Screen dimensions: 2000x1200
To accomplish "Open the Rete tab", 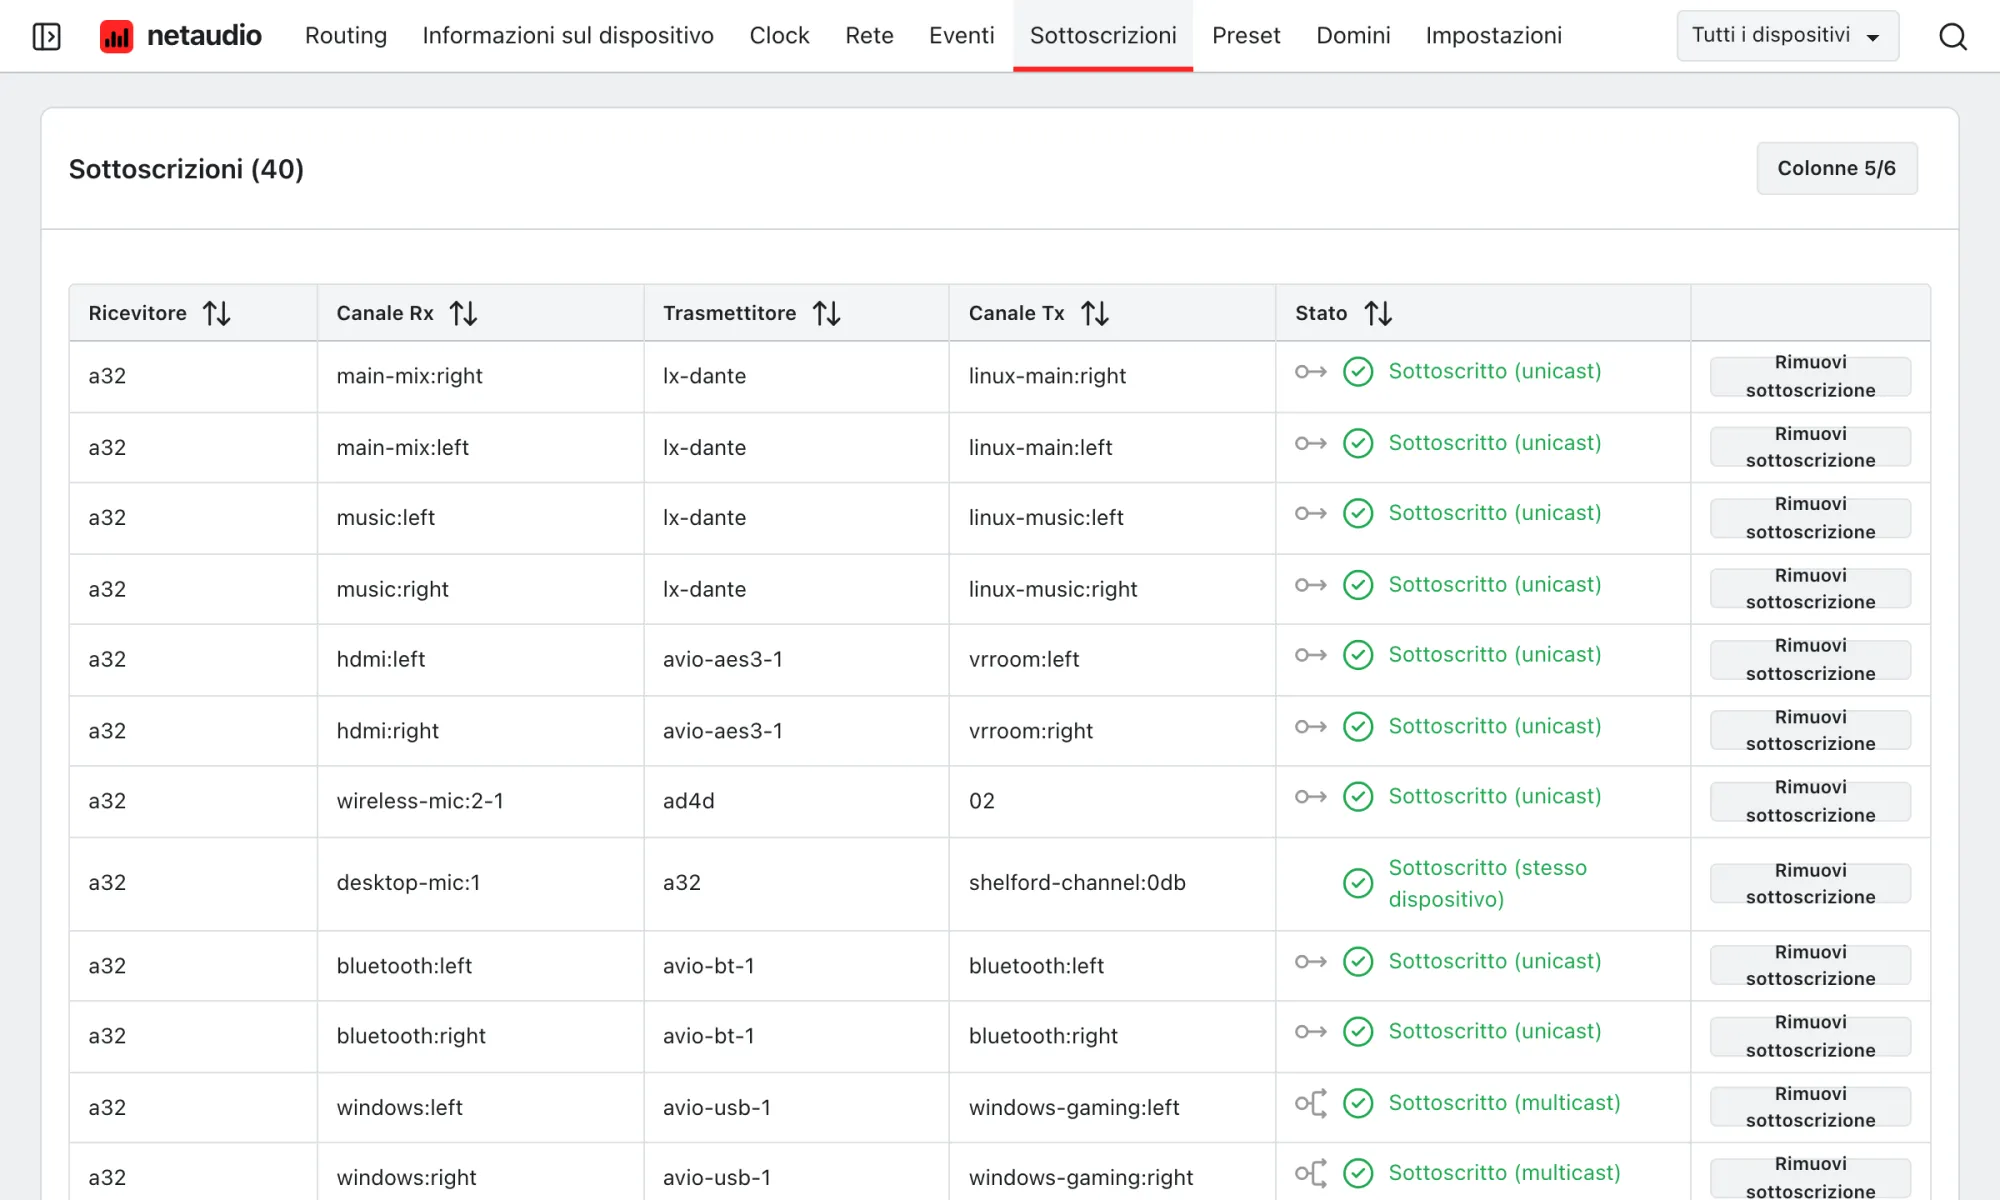I will [869, 36].
